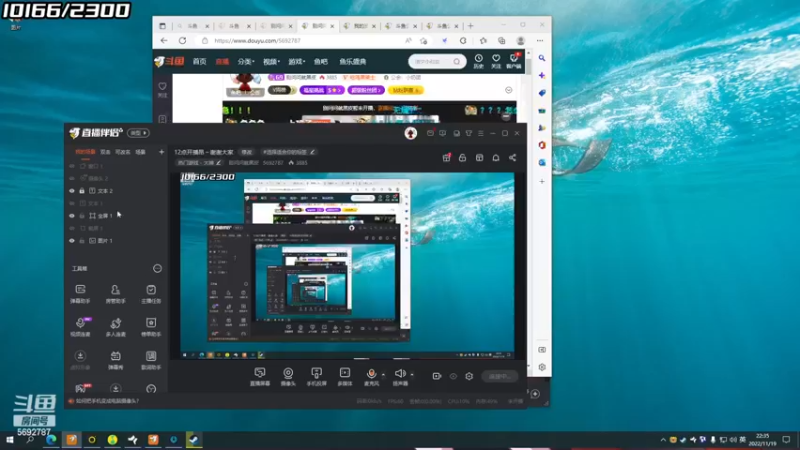Click the streamer avatar in companion title bar
The width and height of the screenshot is (800, 450).
(x=411, y=133)
